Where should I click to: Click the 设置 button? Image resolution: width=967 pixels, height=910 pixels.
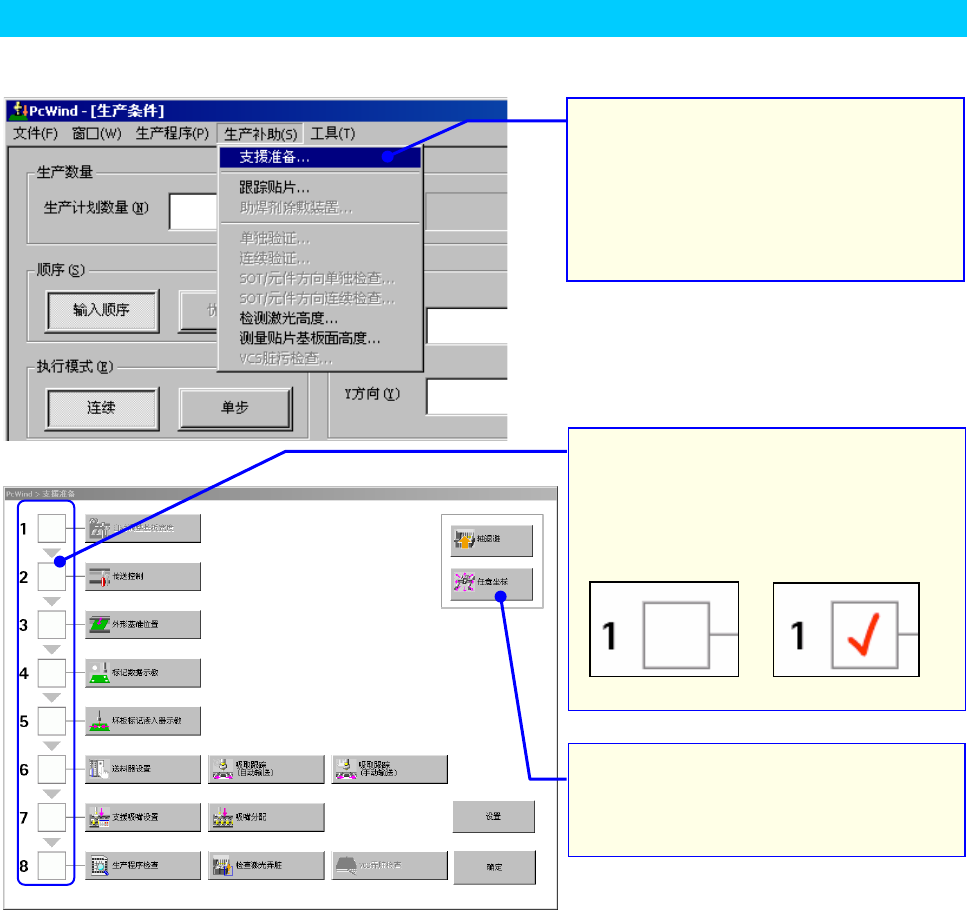tap(493, 817)
